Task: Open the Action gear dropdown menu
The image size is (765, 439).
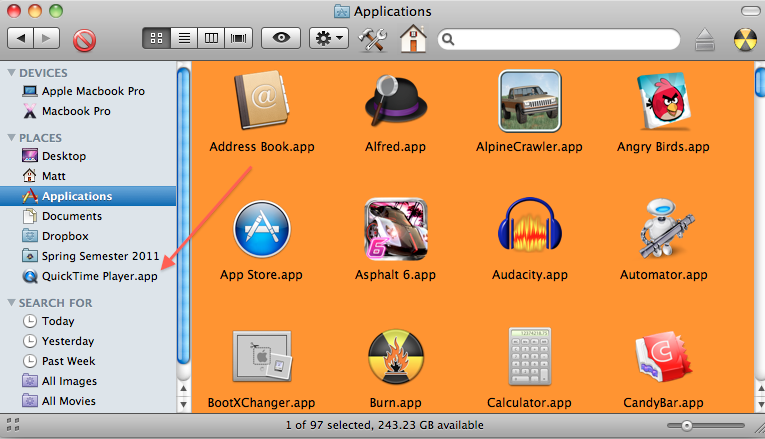Action: point(329,38)
